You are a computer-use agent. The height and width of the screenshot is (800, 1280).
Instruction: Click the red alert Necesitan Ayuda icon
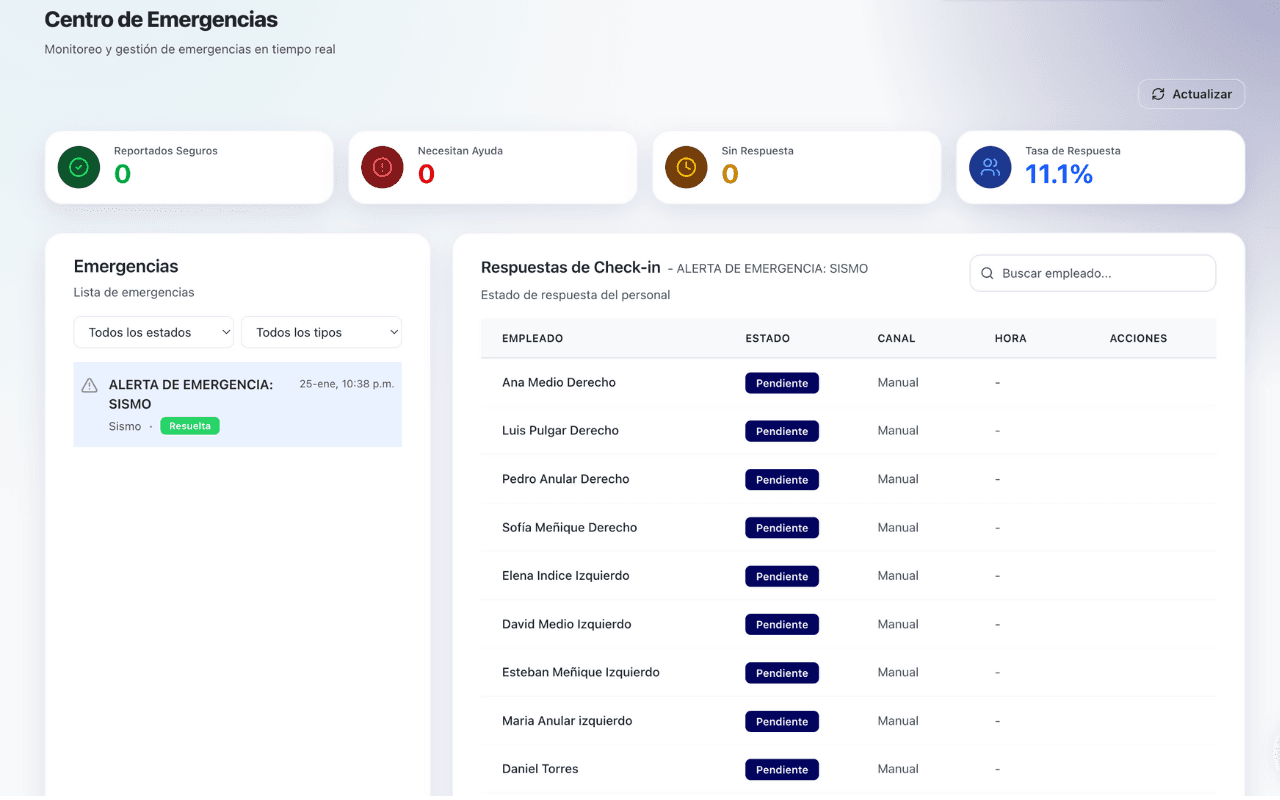(x=382, y=167)
